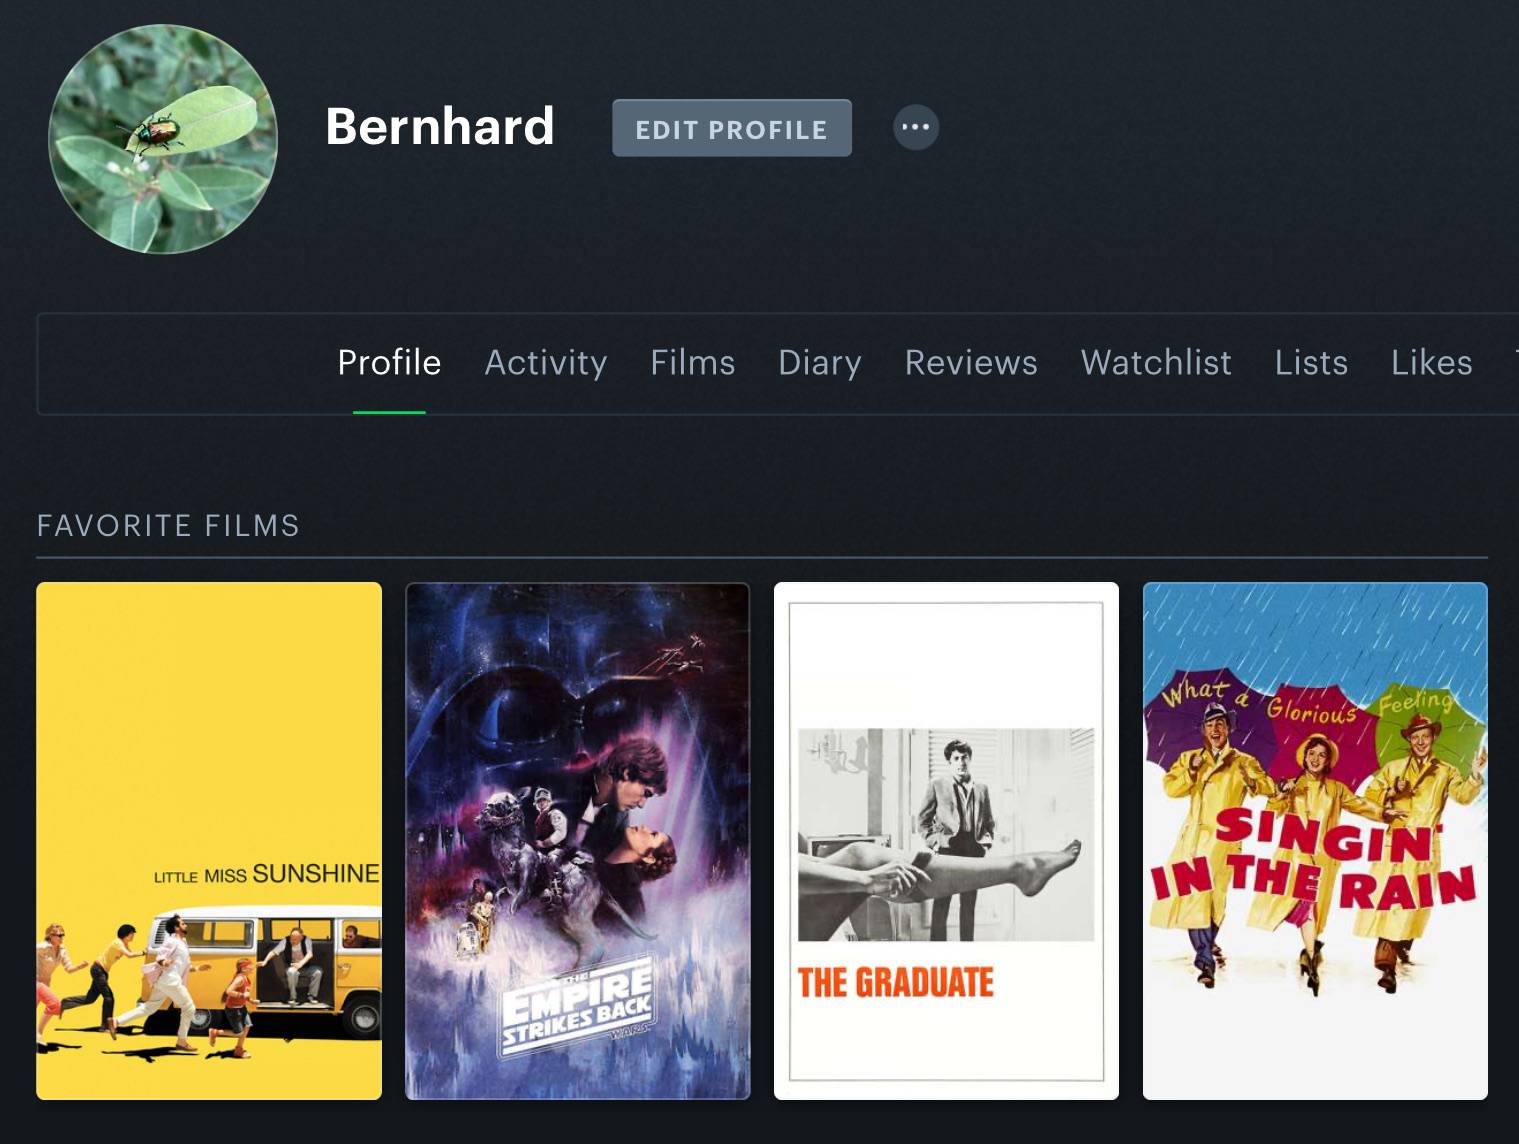
Task: Open the Little Miss Sunshine poster
Action: click(x=209, y=841)
